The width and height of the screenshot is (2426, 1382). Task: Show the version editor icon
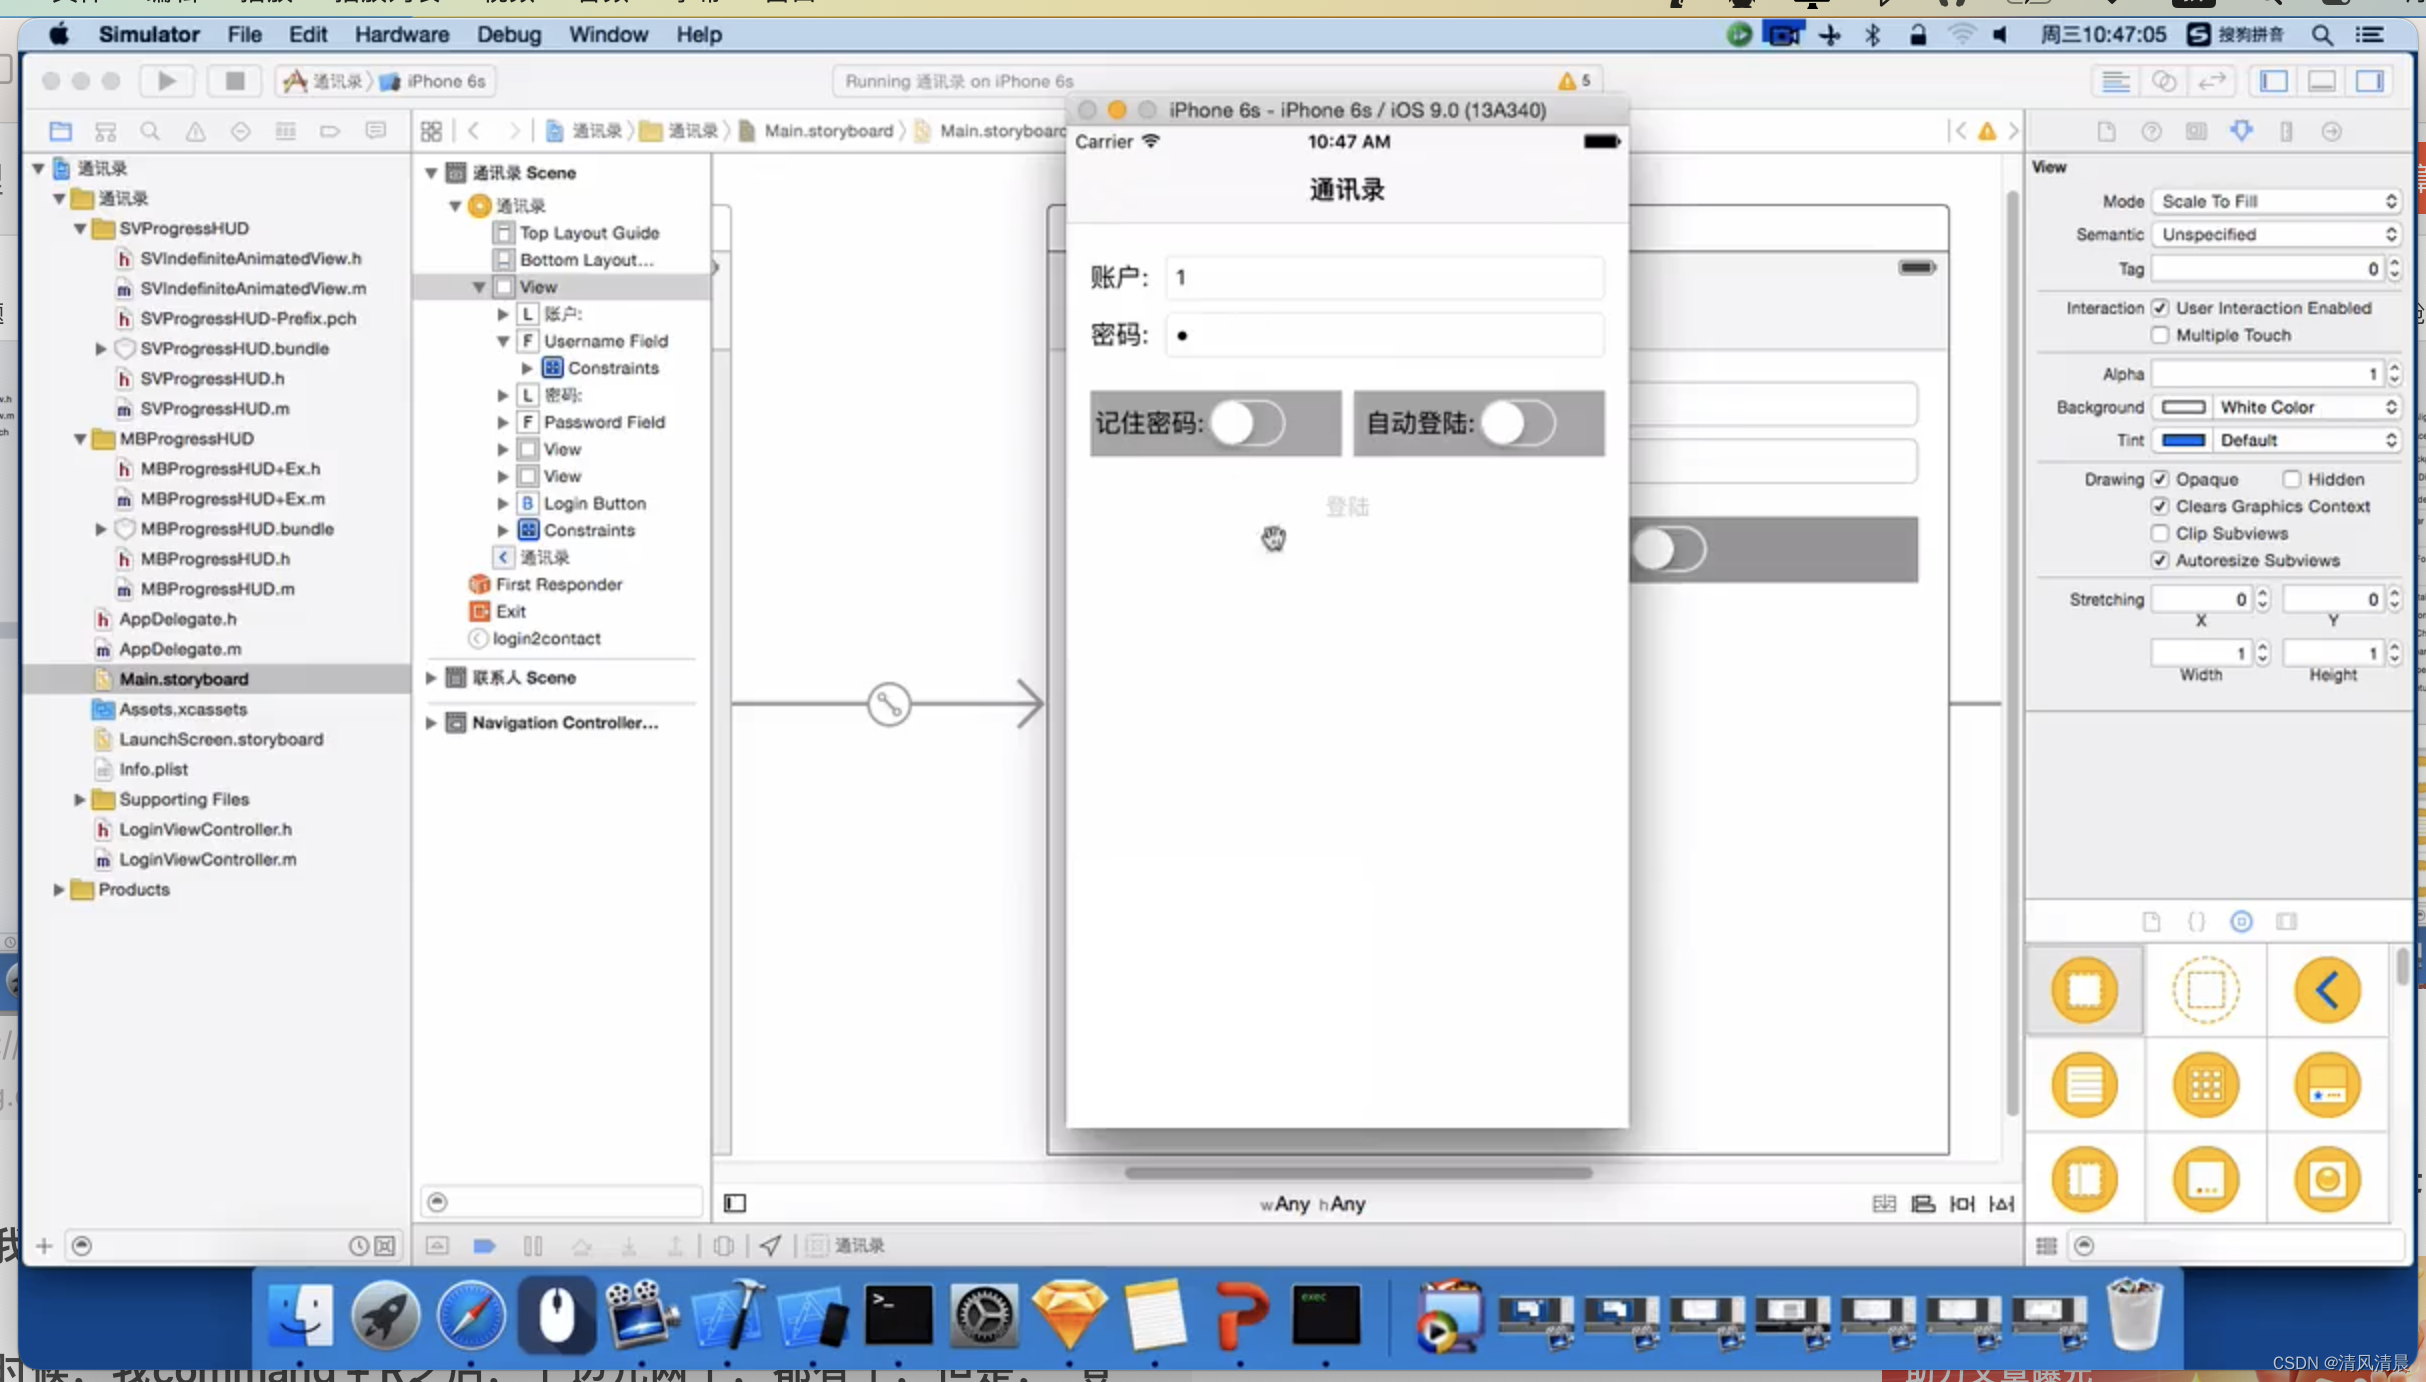click(2212, 81)
